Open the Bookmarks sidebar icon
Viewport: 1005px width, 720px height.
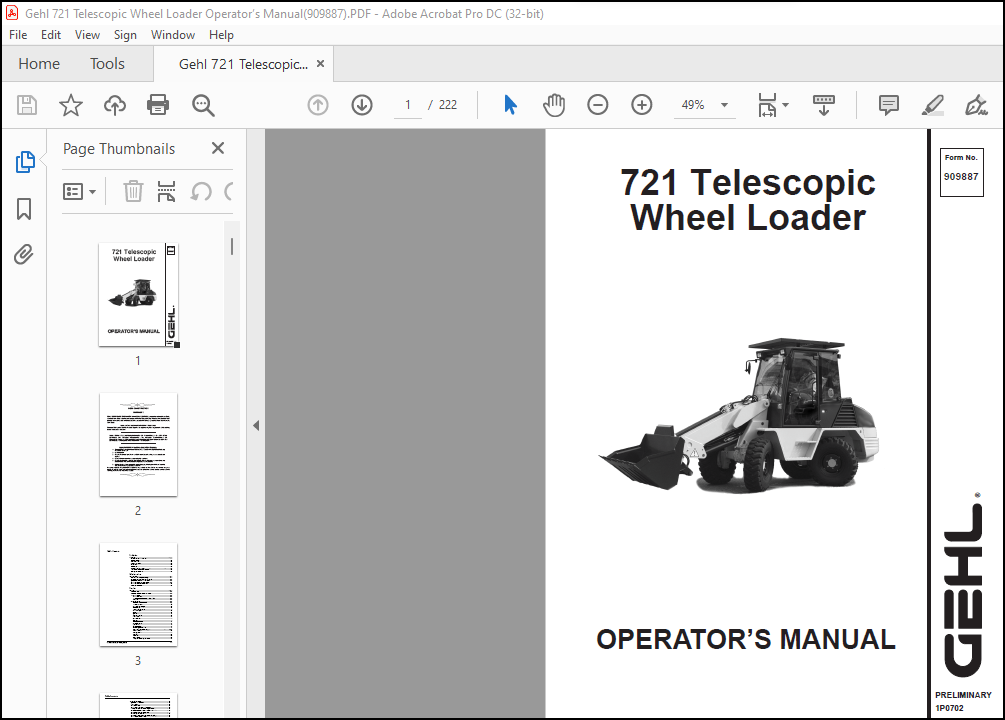(x=24, y=208)
